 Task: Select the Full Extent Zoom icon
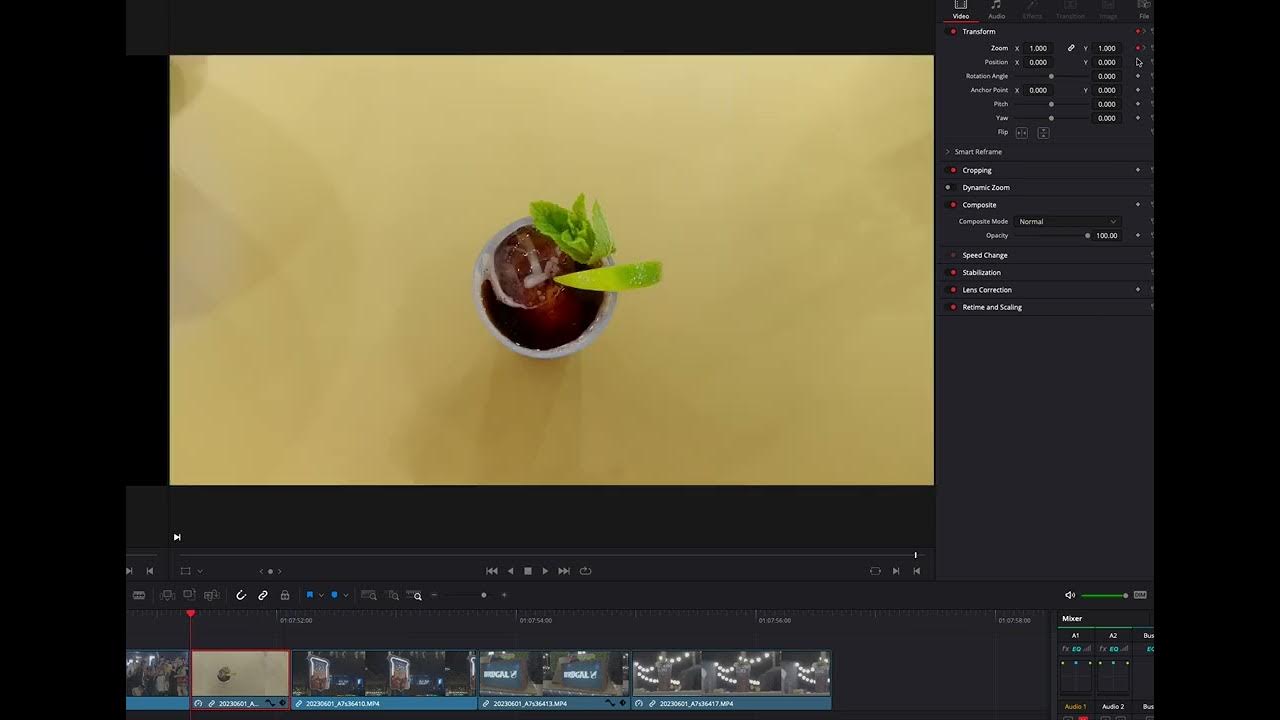coord(368,596)
